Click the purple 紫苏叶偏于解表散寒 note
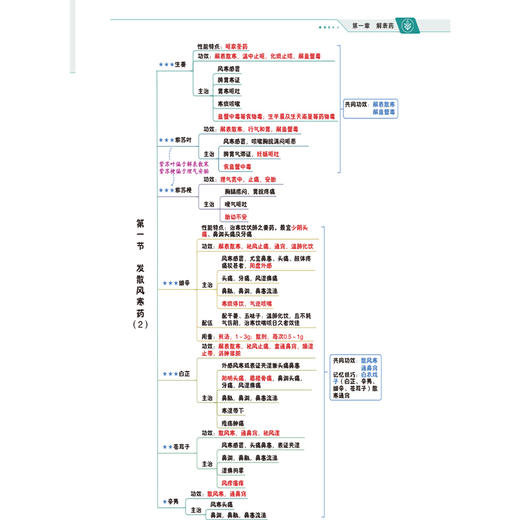Viewport: 520px width, 520px height. pyautogui.click(x=184, y=164)
